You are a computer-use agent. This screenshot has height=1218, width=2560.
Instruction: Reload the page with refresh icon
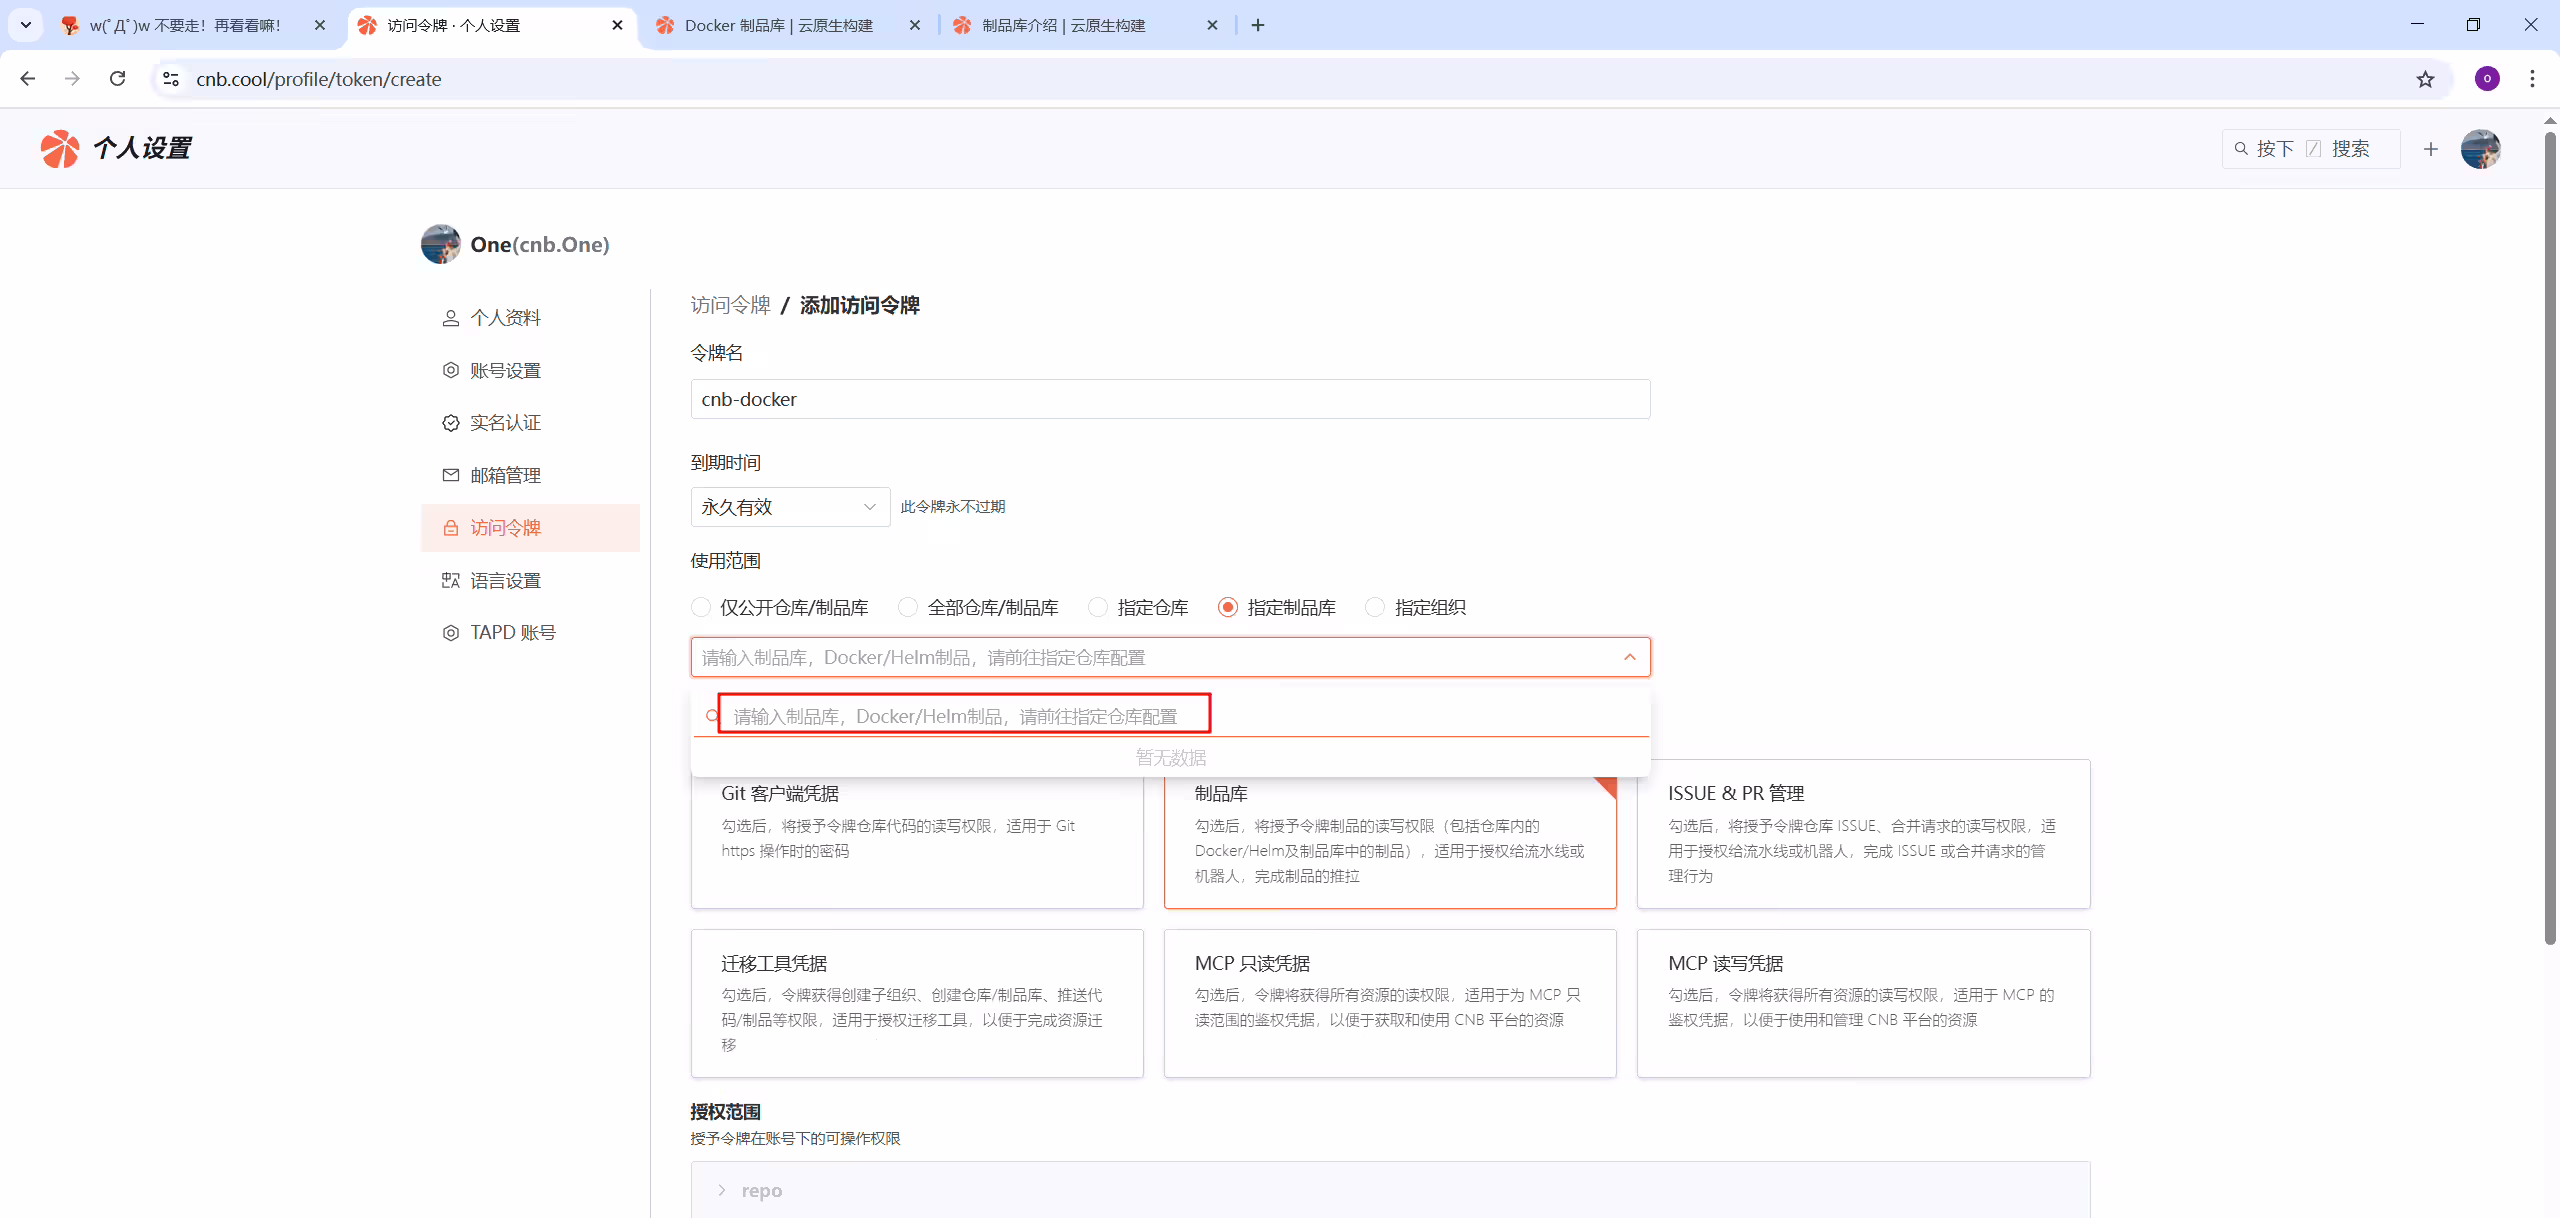click(118, 79)
